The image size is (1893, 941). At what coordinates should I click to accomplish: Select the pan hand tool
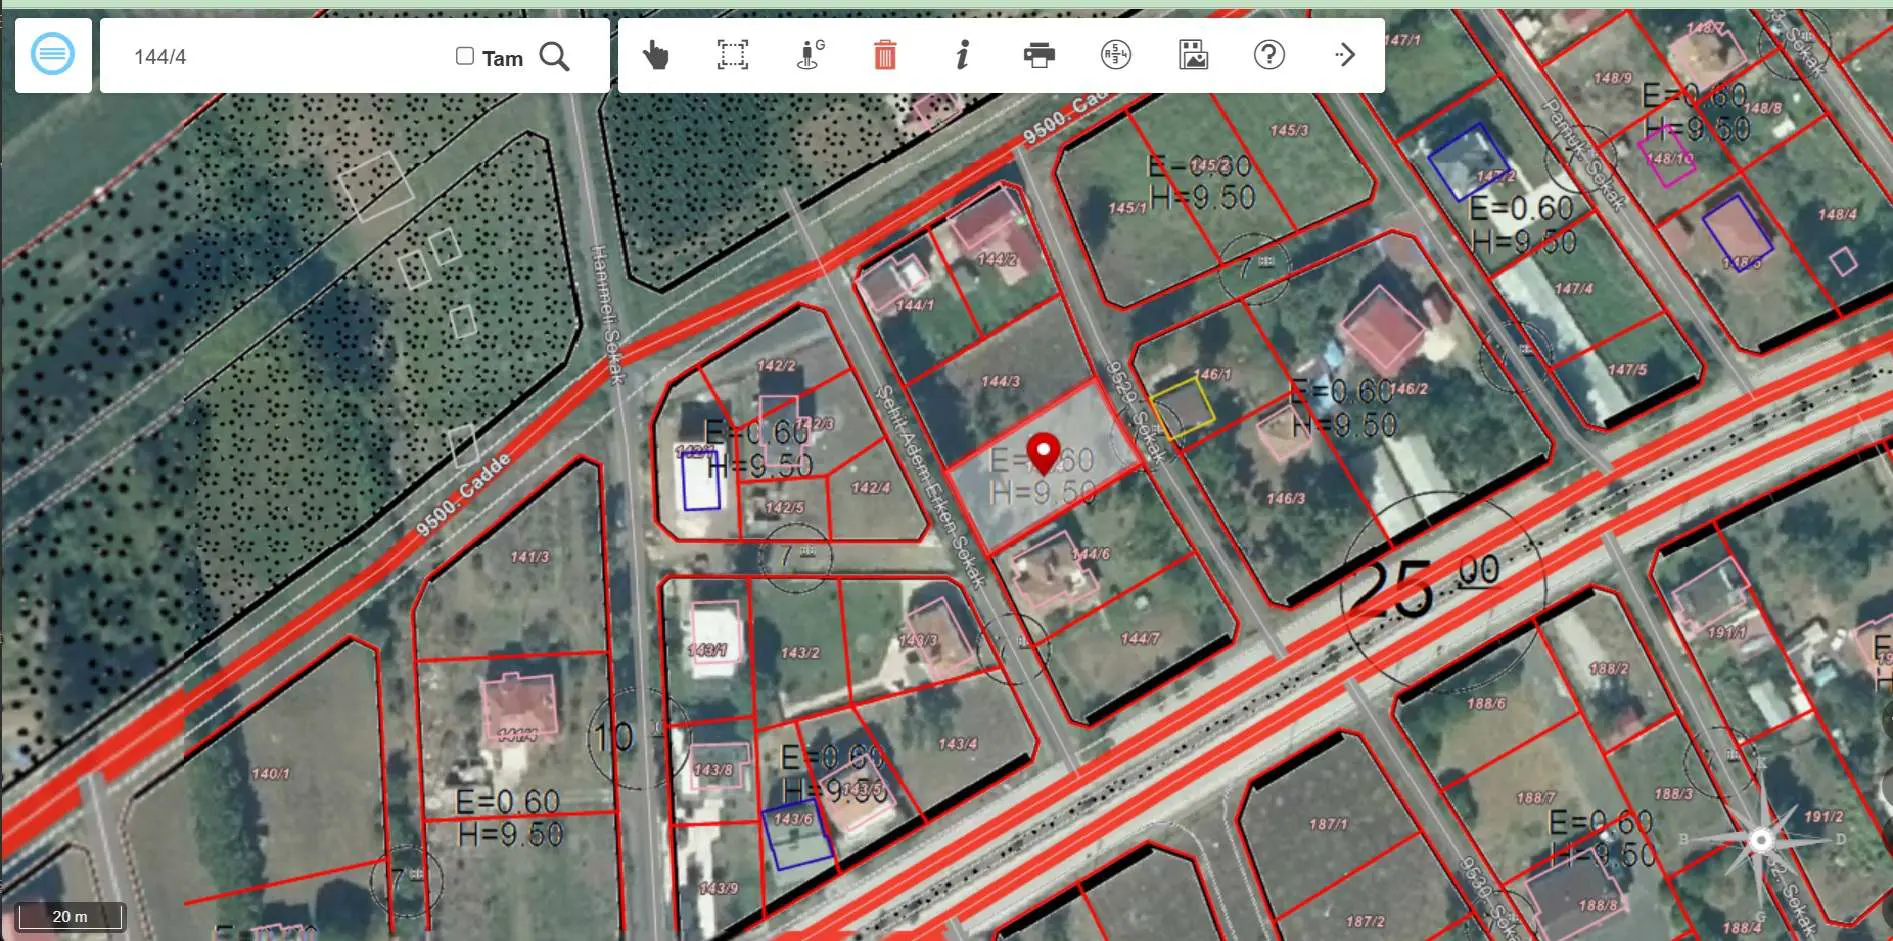655,55
